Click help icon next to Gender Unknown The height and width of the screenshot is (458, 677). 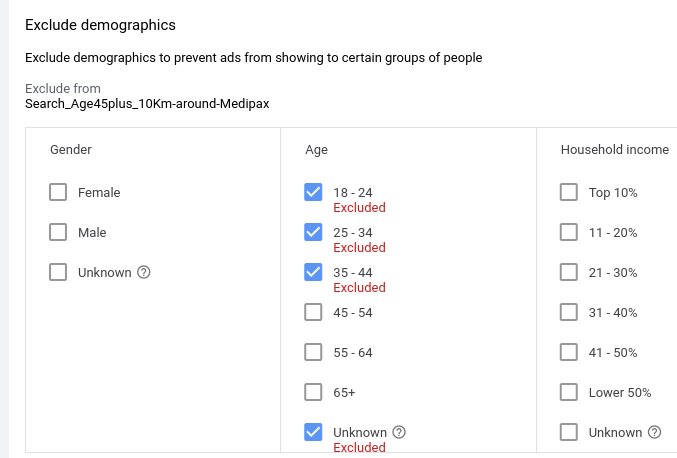[x=143, y=272]
